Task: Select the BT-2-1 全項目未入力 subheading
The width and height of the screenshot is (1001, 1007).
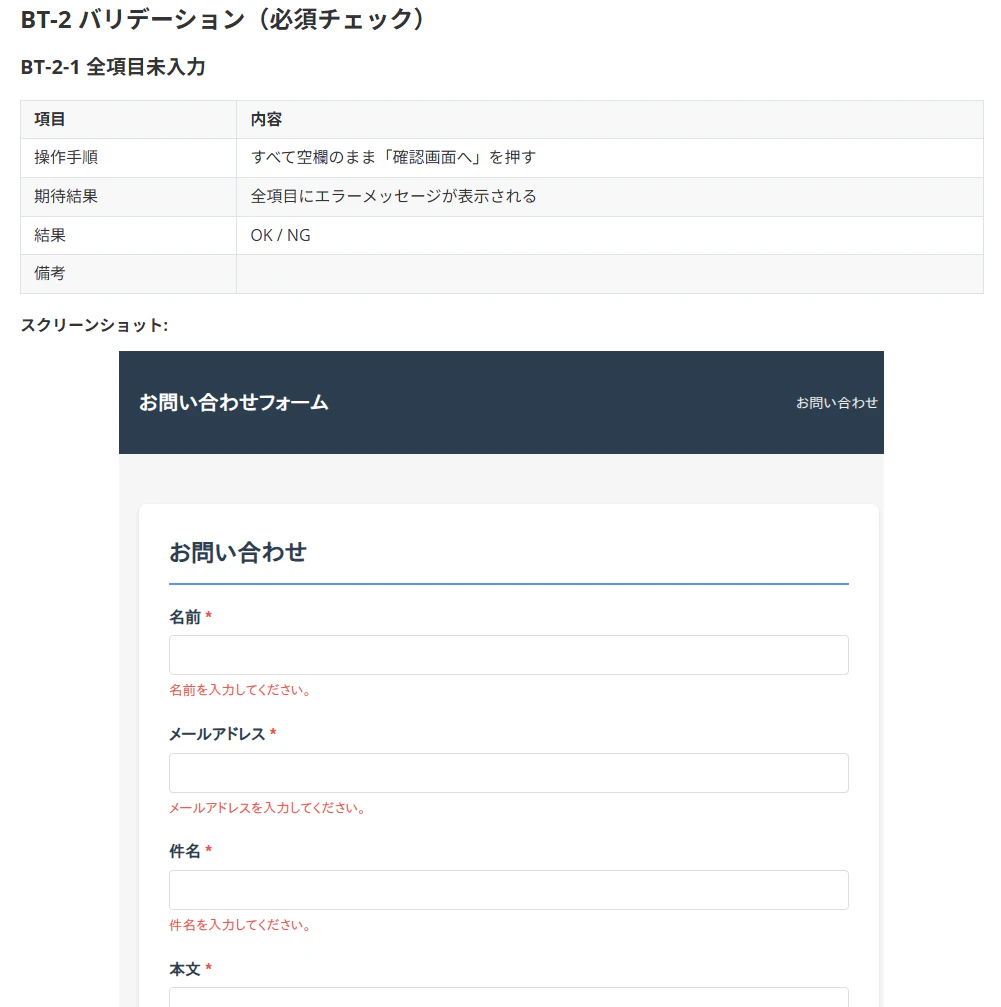Action: tap(113, 67)
